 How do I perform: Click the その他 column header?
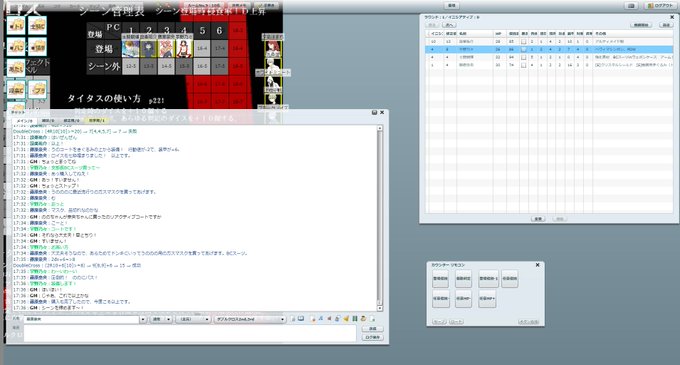pyautogui.click(x=633, y=33)
